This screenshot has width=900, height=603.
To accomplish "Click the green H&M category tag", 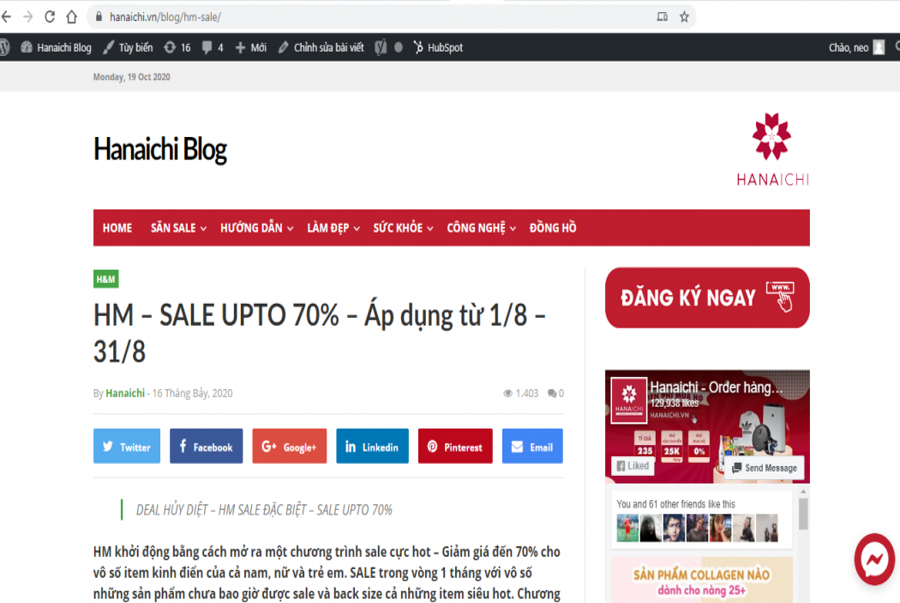I will 106,279.
